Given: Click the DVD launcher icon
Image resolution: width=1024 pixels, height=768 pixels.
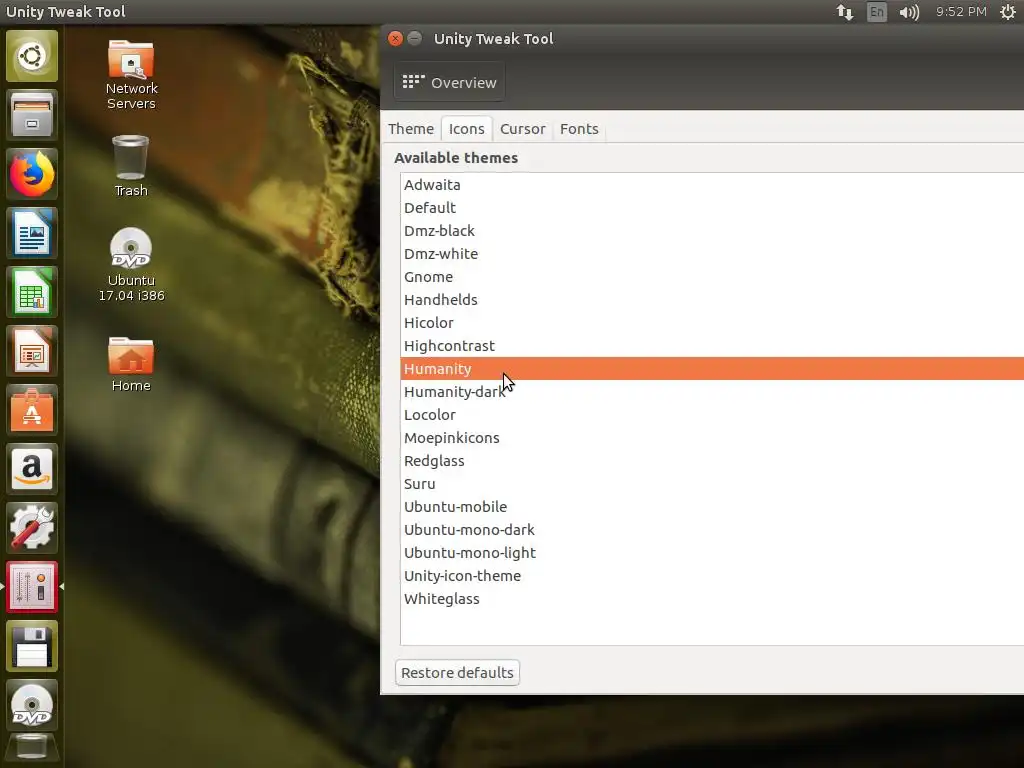Looking at the screenshot, I should pyautogui.click(x=31, y=705).
